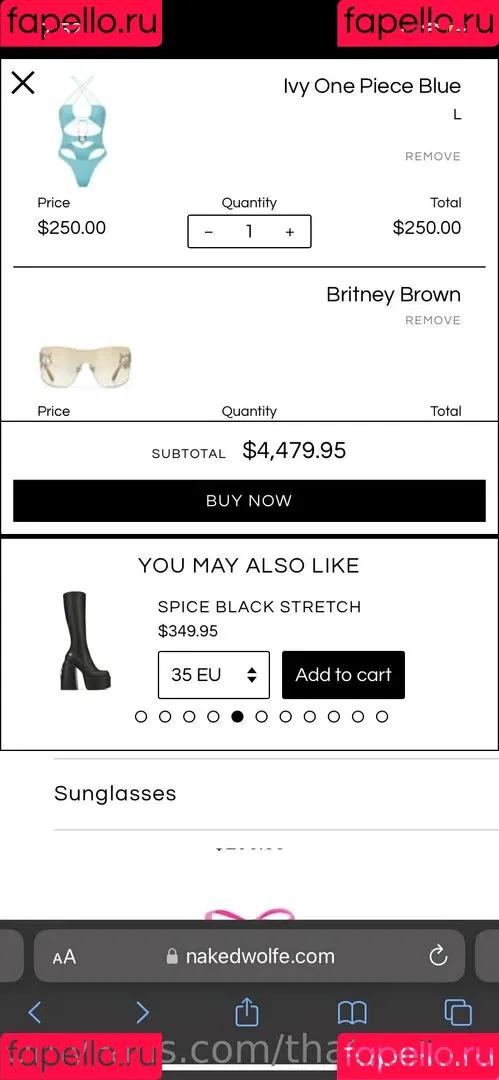Viewport: 499px width, 1080px height.
Task: Reload page via address bar icon
Action: tap(438, 955)
